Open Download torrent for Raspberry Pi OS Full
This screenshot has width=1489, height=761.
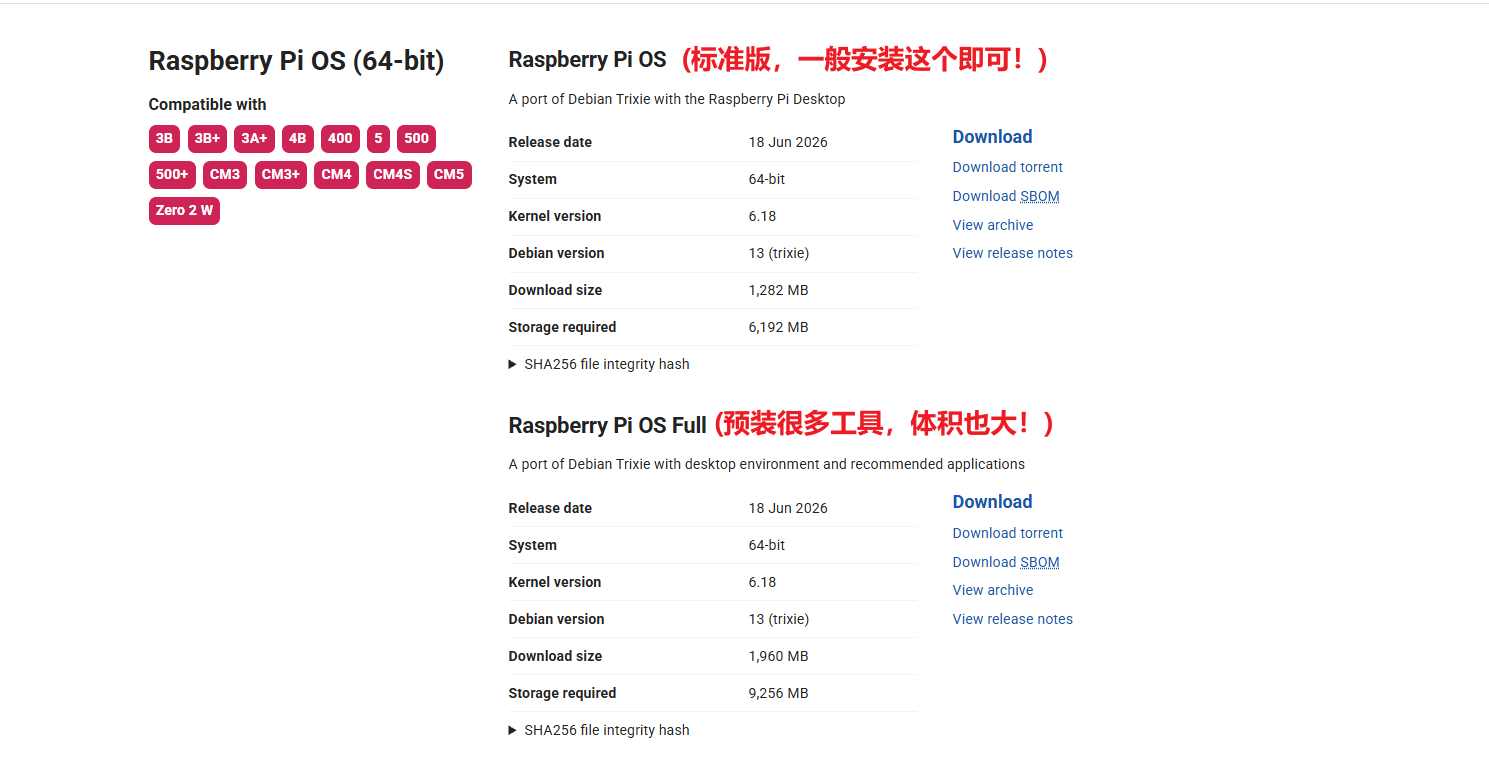point(1008,533)
